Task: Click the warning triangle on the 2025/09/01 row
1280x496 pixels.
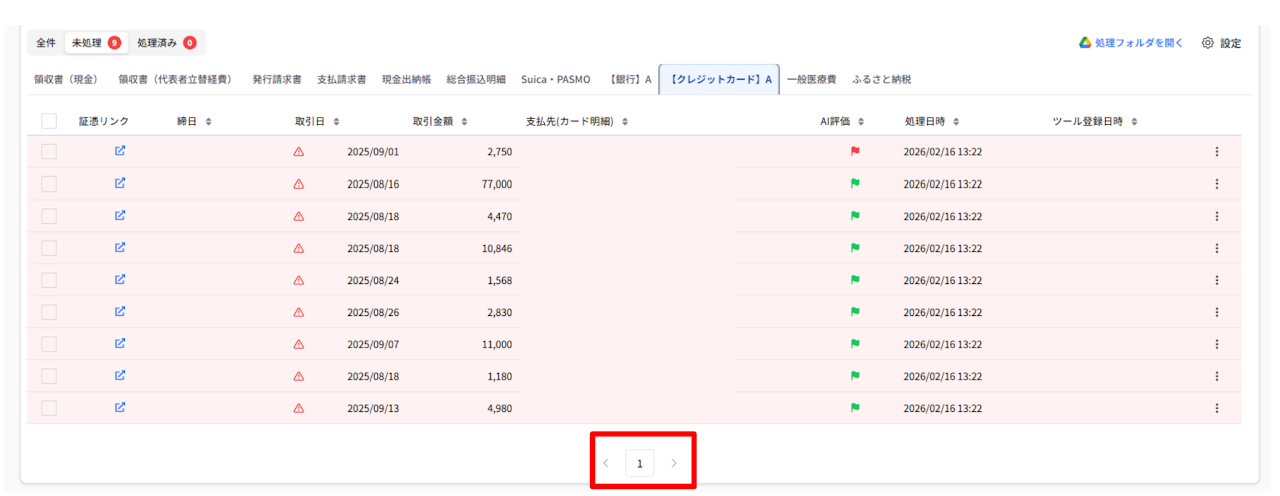Action: 298,152
